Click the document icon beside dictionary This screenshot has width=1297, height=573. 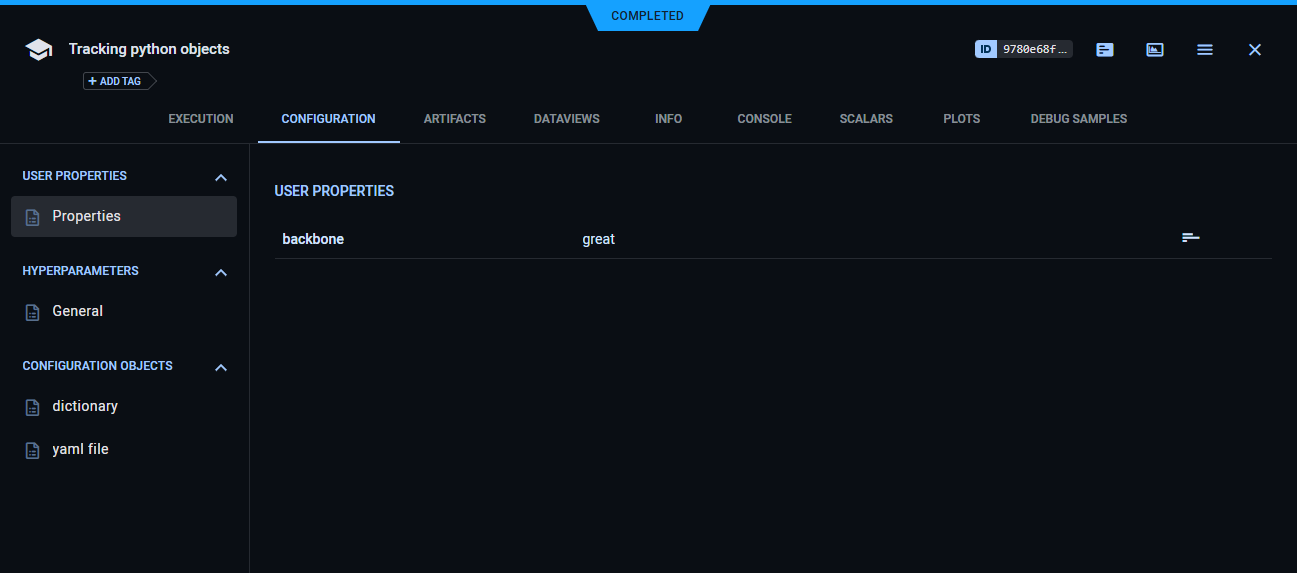point(33,407)
